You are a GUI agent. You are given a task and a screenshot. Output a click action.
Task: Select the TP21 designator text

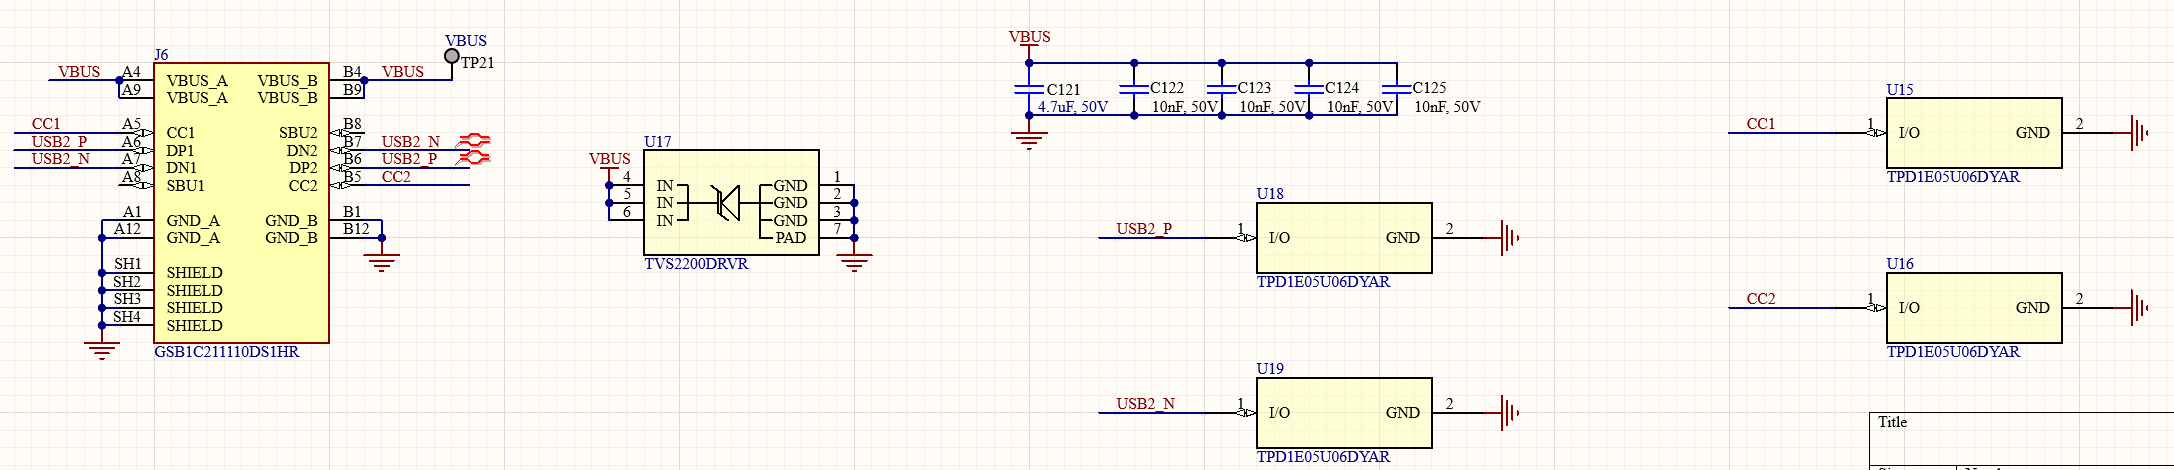477,62
